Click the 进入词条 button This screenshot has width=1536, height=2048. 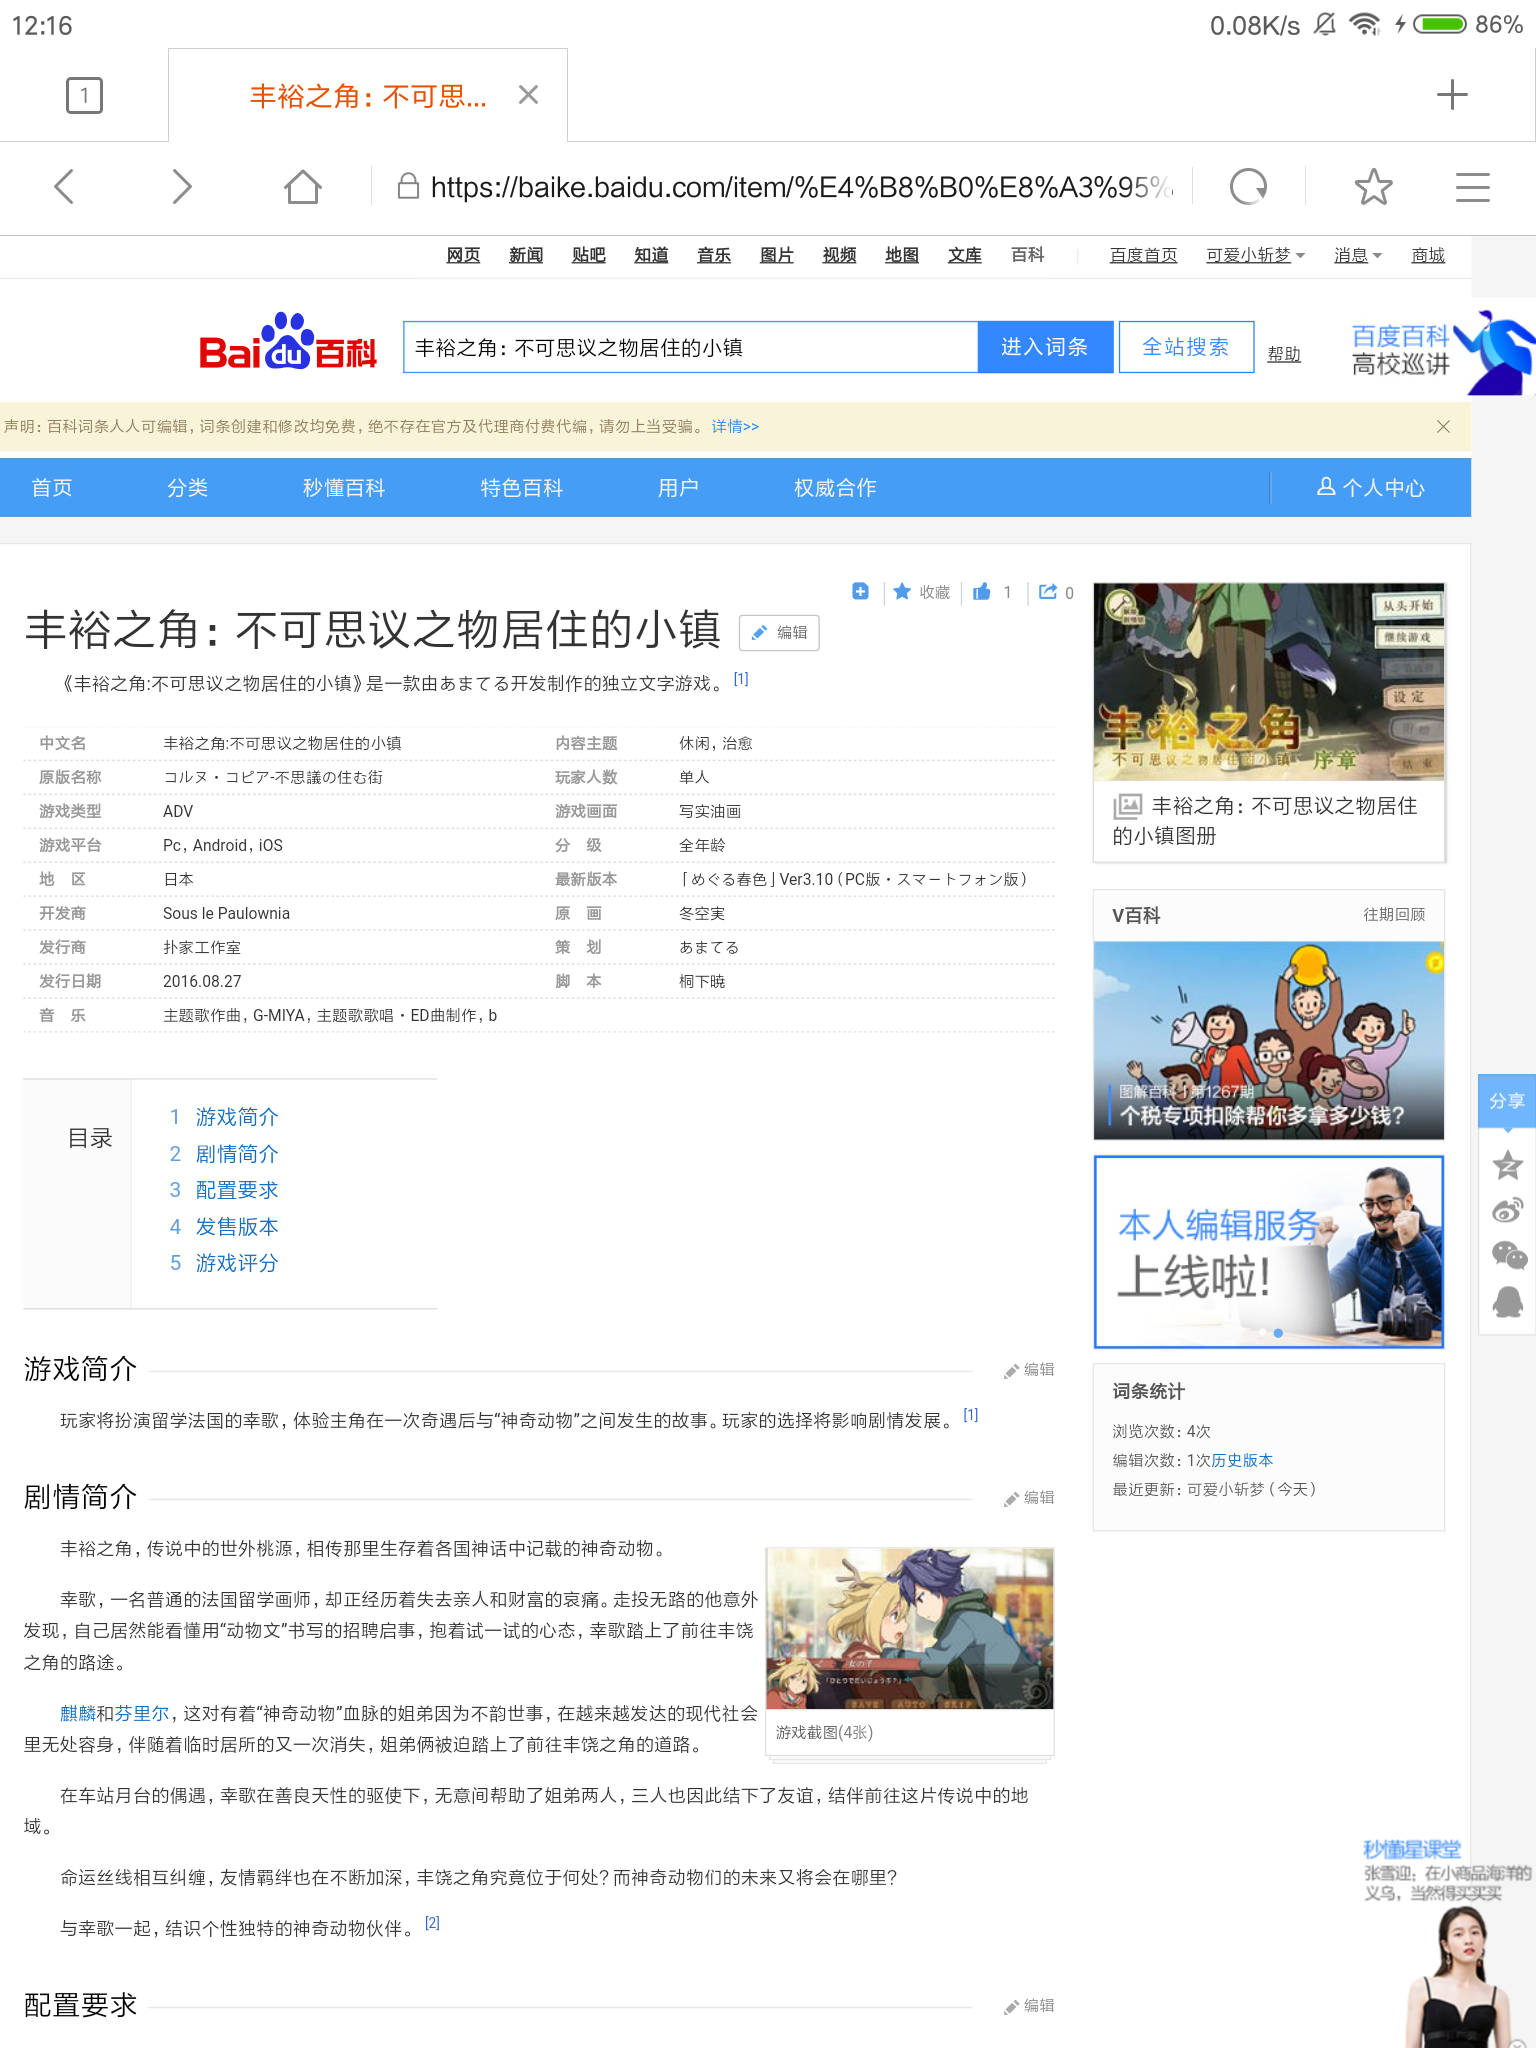1045,347
